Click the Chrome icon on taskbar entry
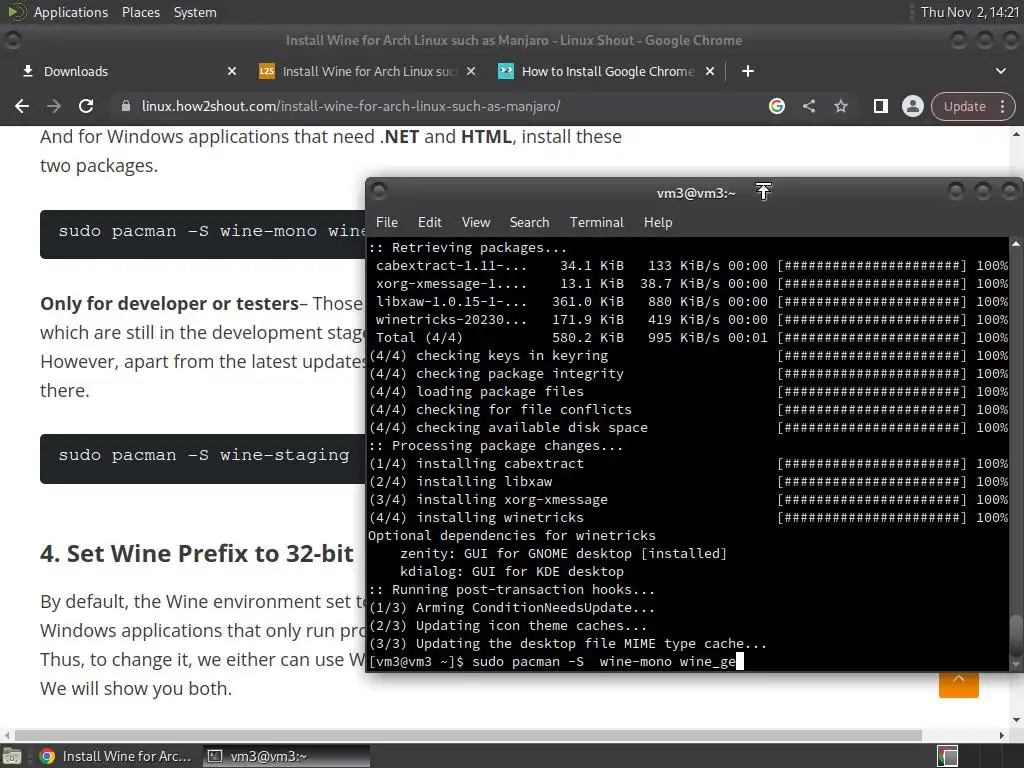 47,756
